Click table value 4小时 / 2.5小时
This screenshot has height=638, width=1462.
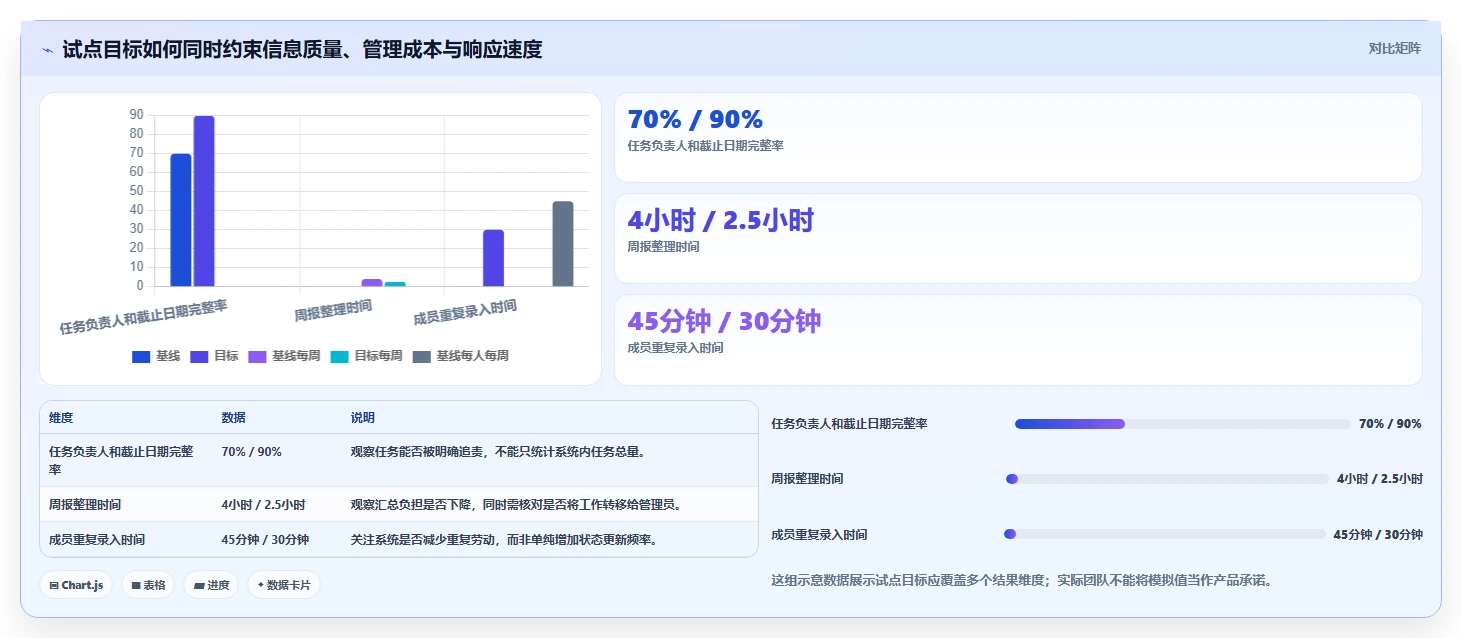(x=263, y=505)
